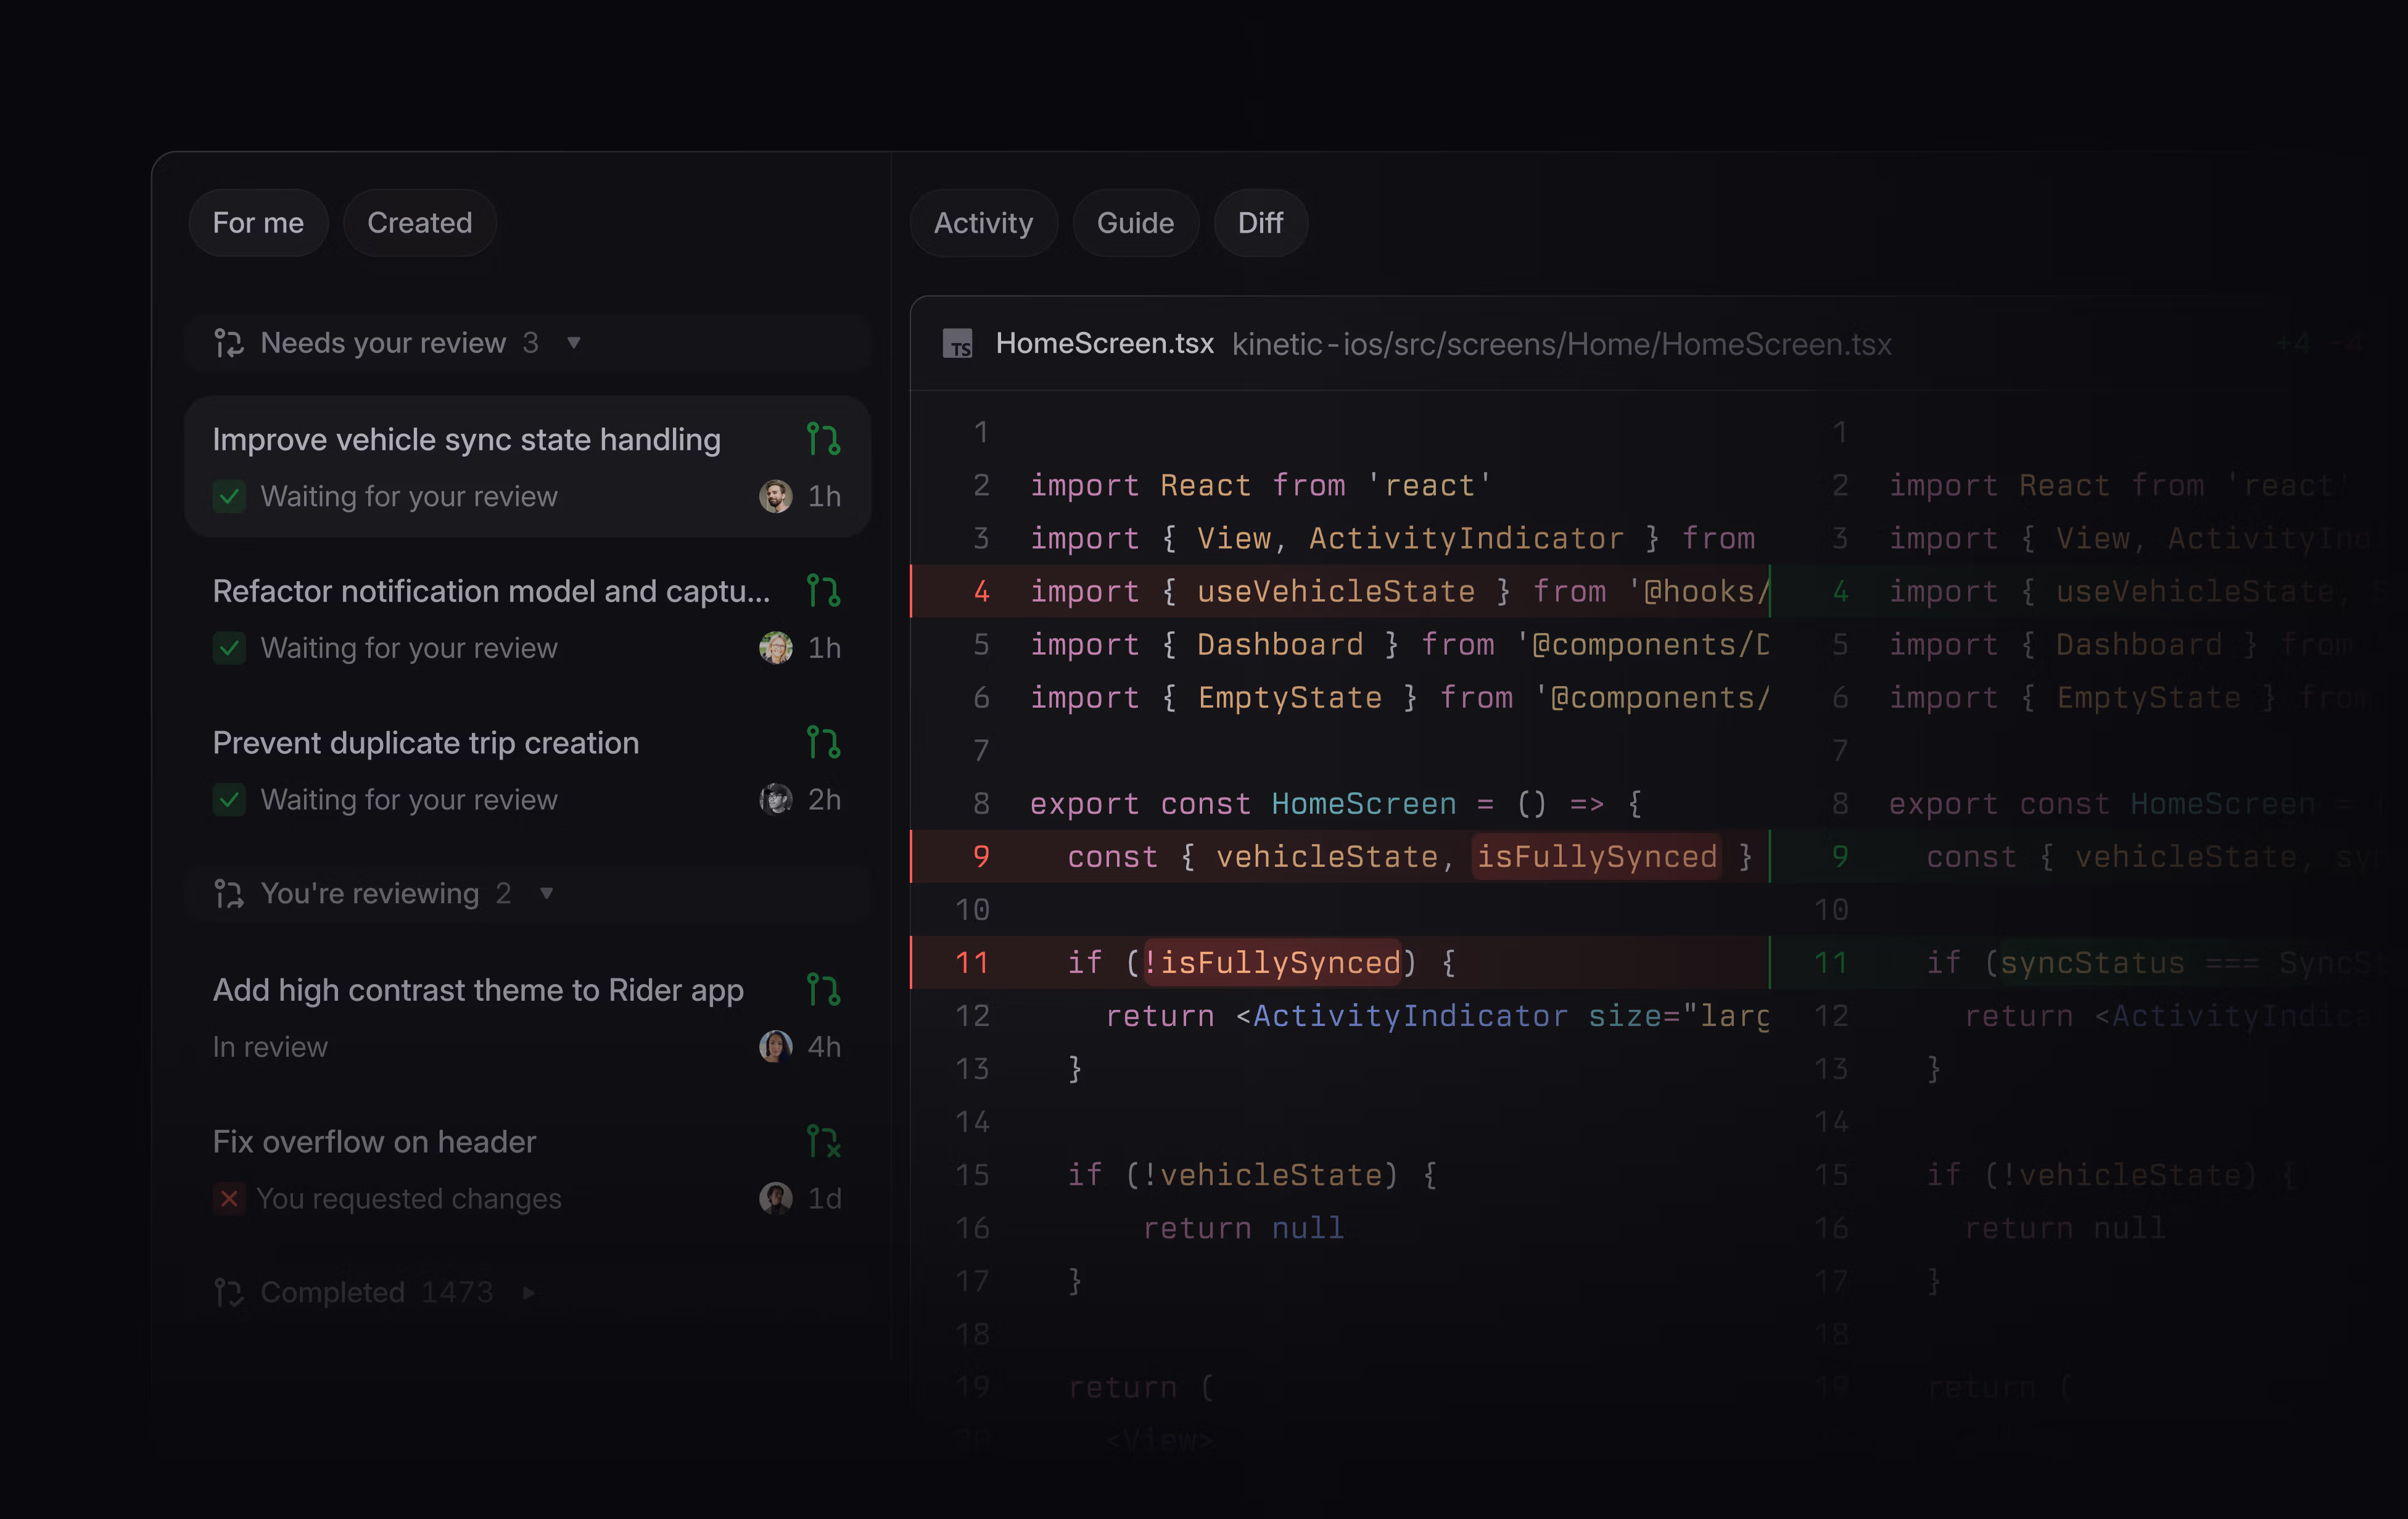Click syncStatus token on right line 11
This screenshot has height=1519, width=2408.
(x=2092, y=962)
